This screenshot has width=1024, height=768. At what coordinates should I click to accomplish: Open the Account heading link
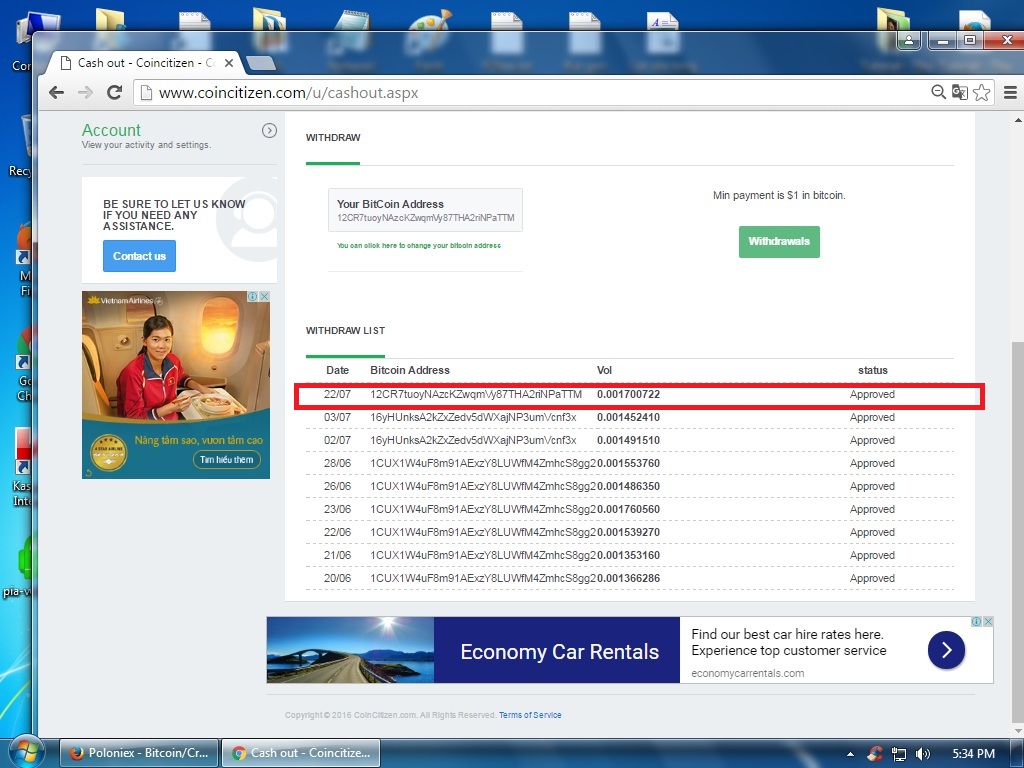pos(111,130)
